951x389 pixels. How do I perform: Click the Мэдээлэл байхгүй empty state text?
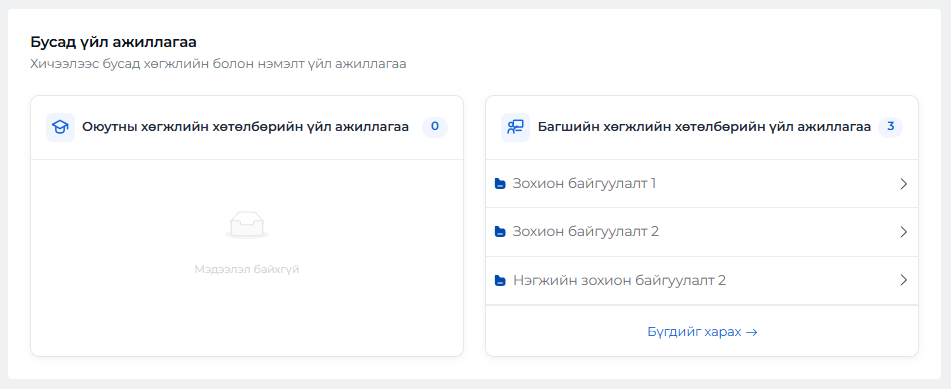(247, 269)
